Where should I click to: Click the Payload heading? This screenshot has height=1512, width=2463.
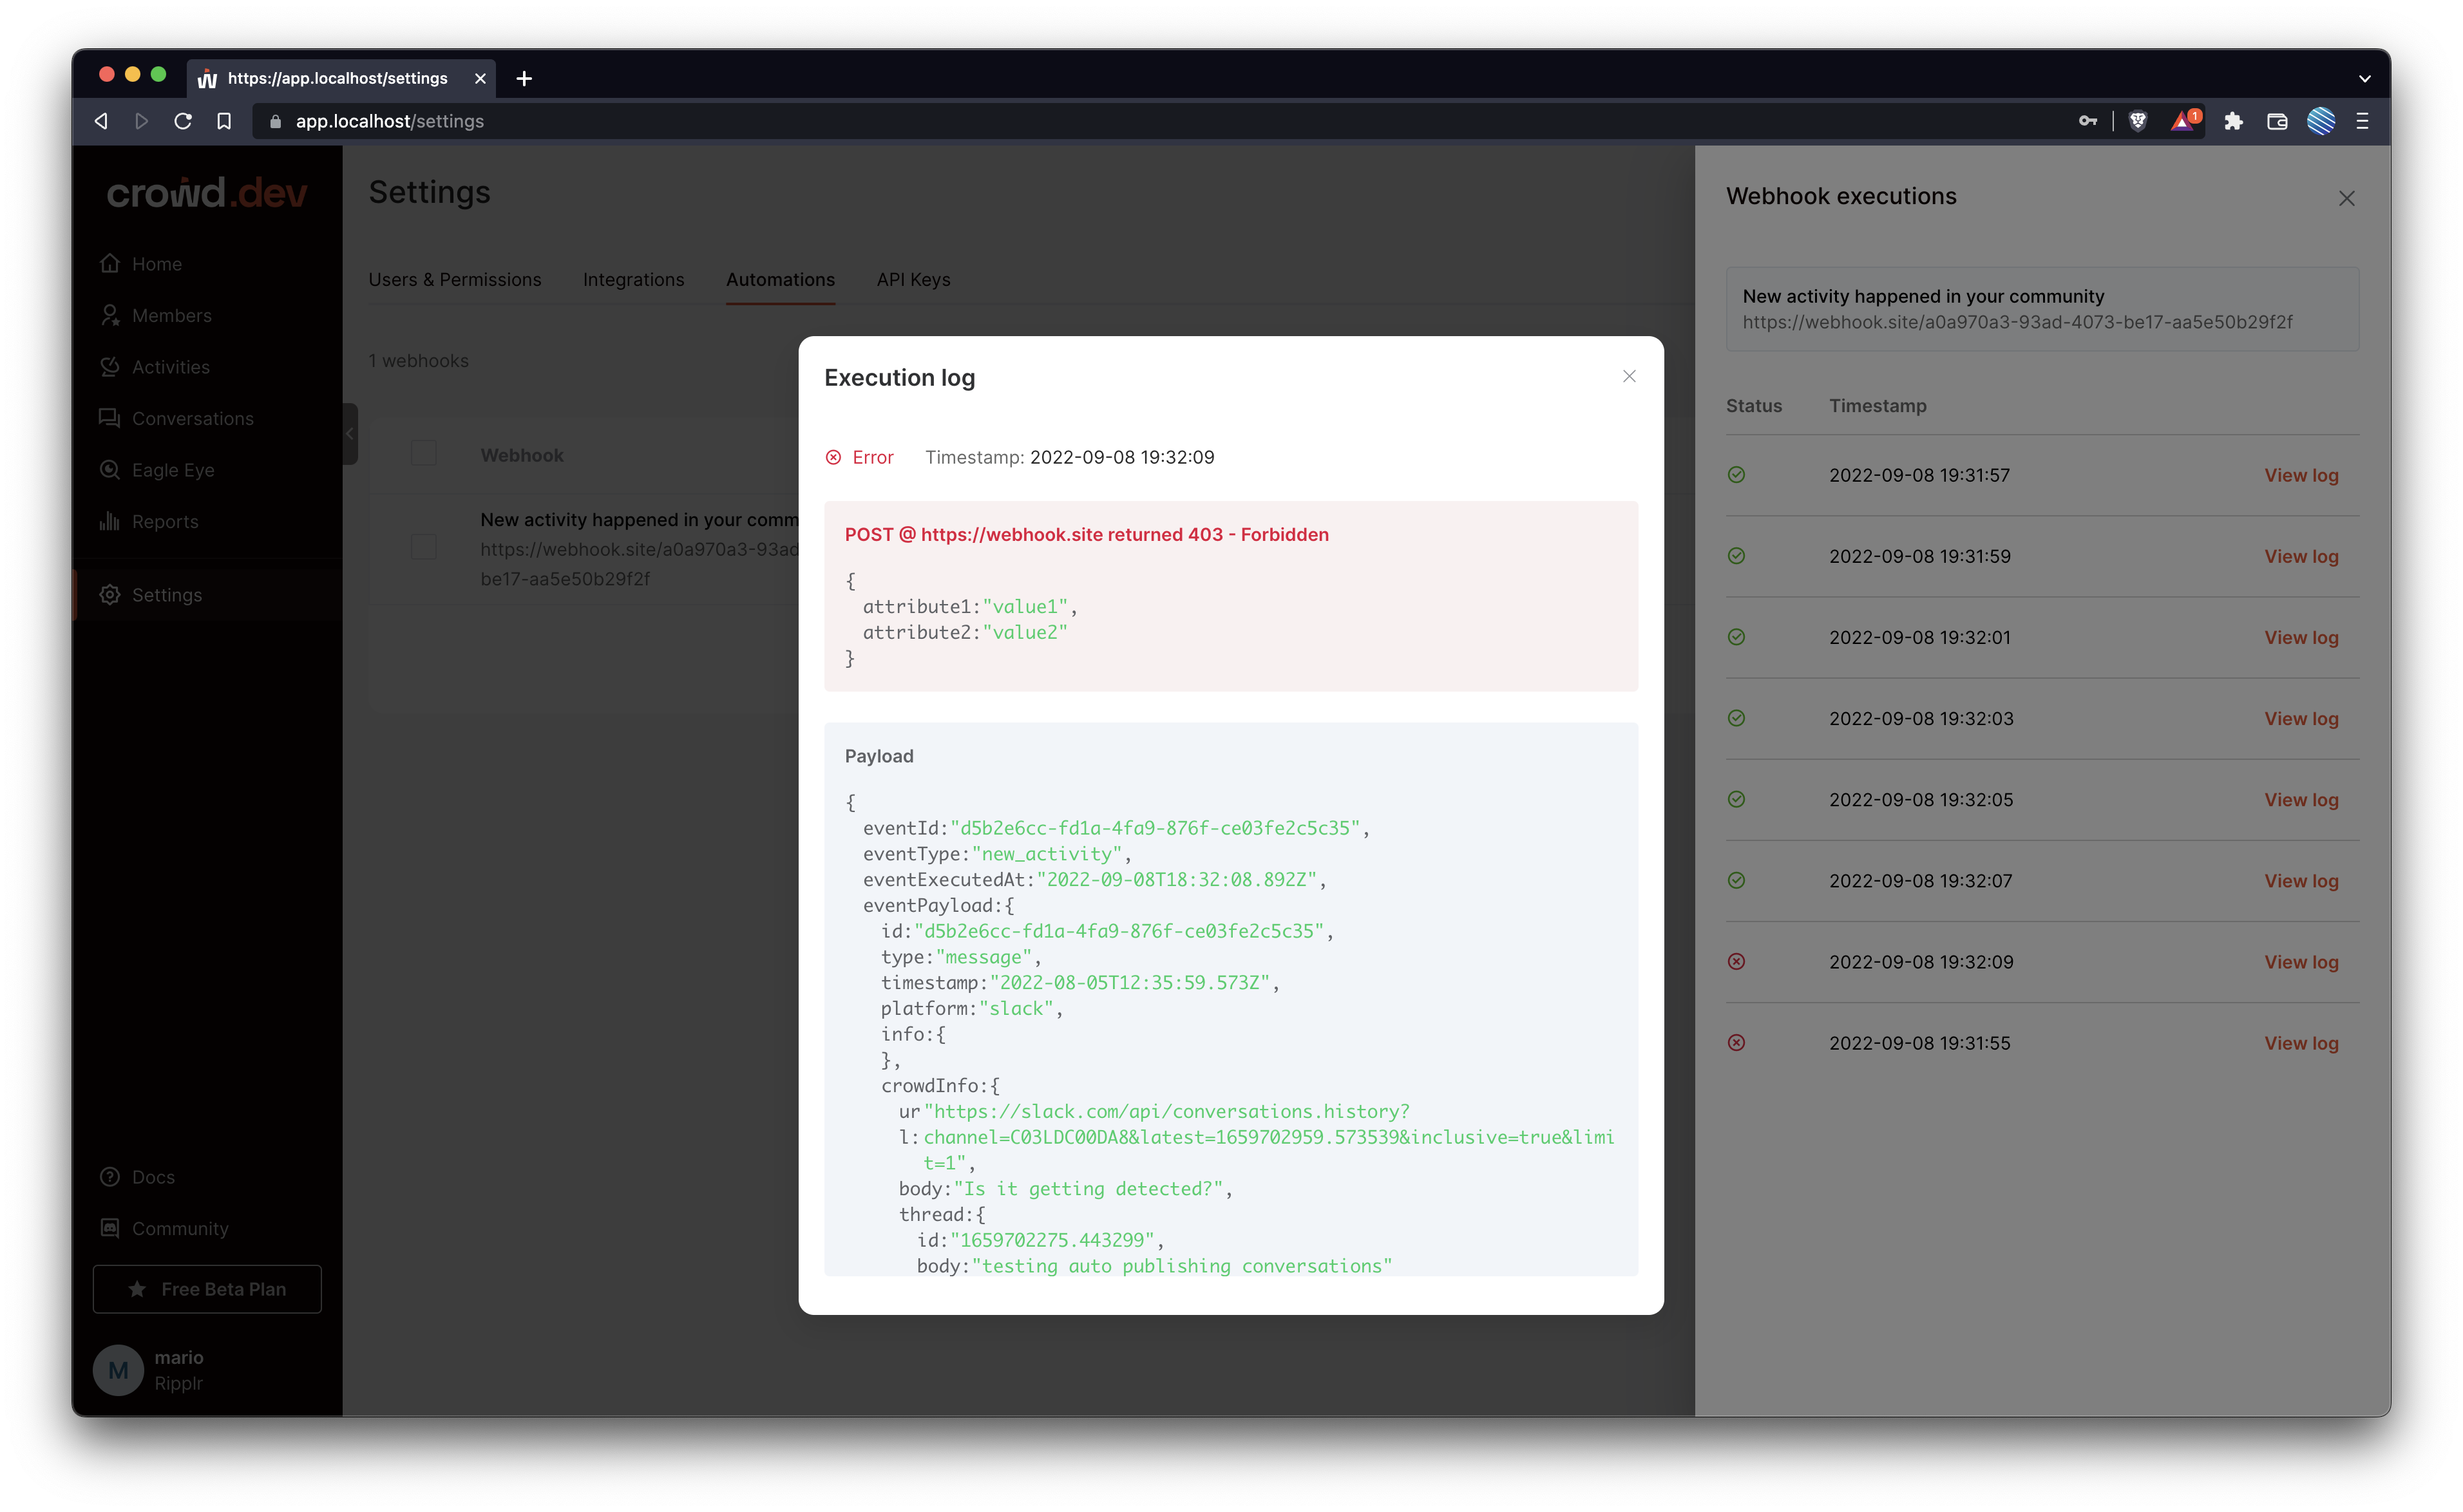[x=879, y=756]
